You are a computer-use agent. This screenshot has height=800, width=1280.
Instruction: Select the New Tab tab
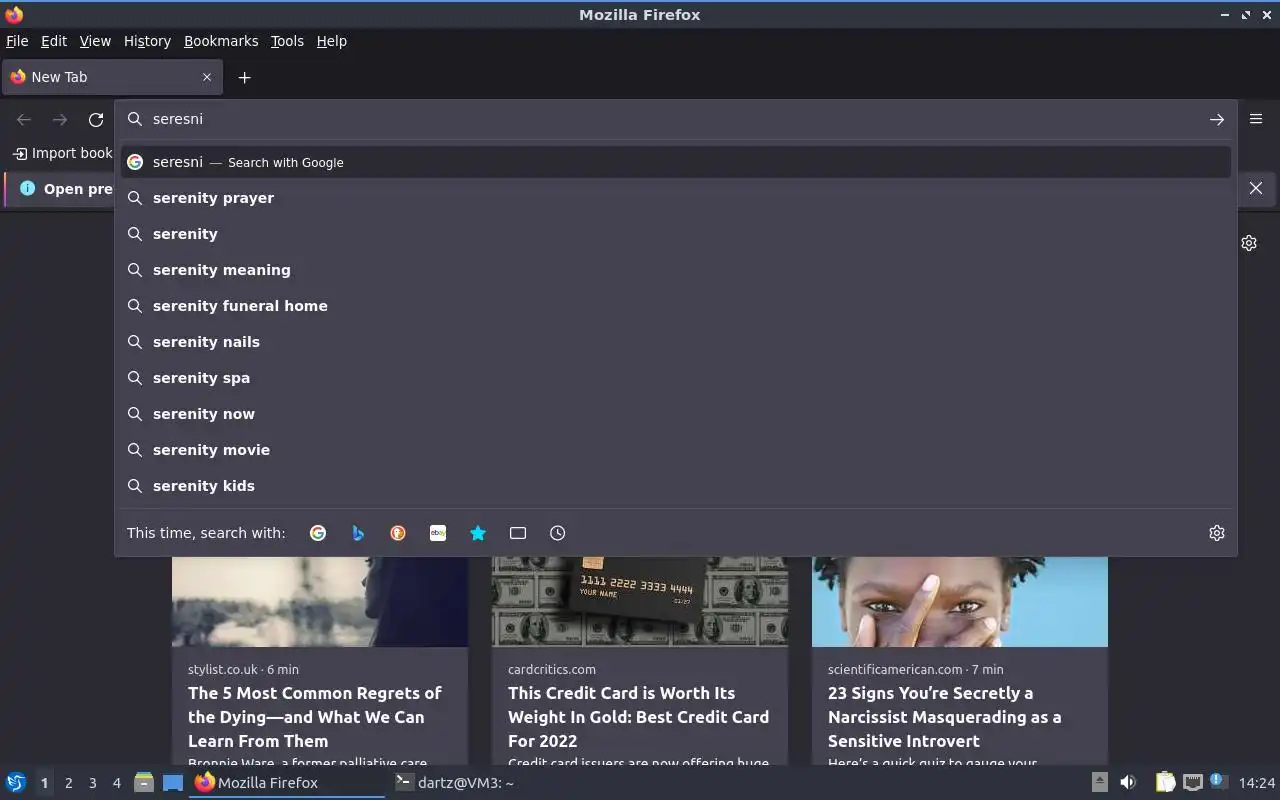point(112,77)
